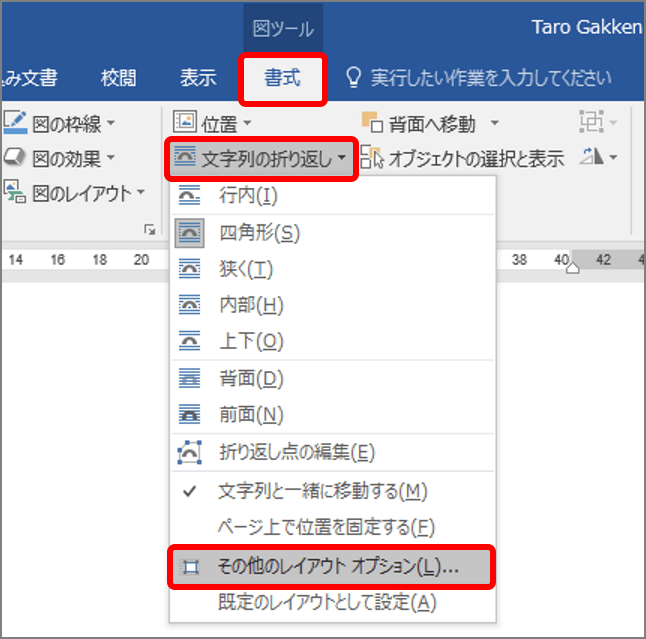Viewport: 646px width, 639px height.
Task: Select 行内(I) wrap option
Action: 332,196
